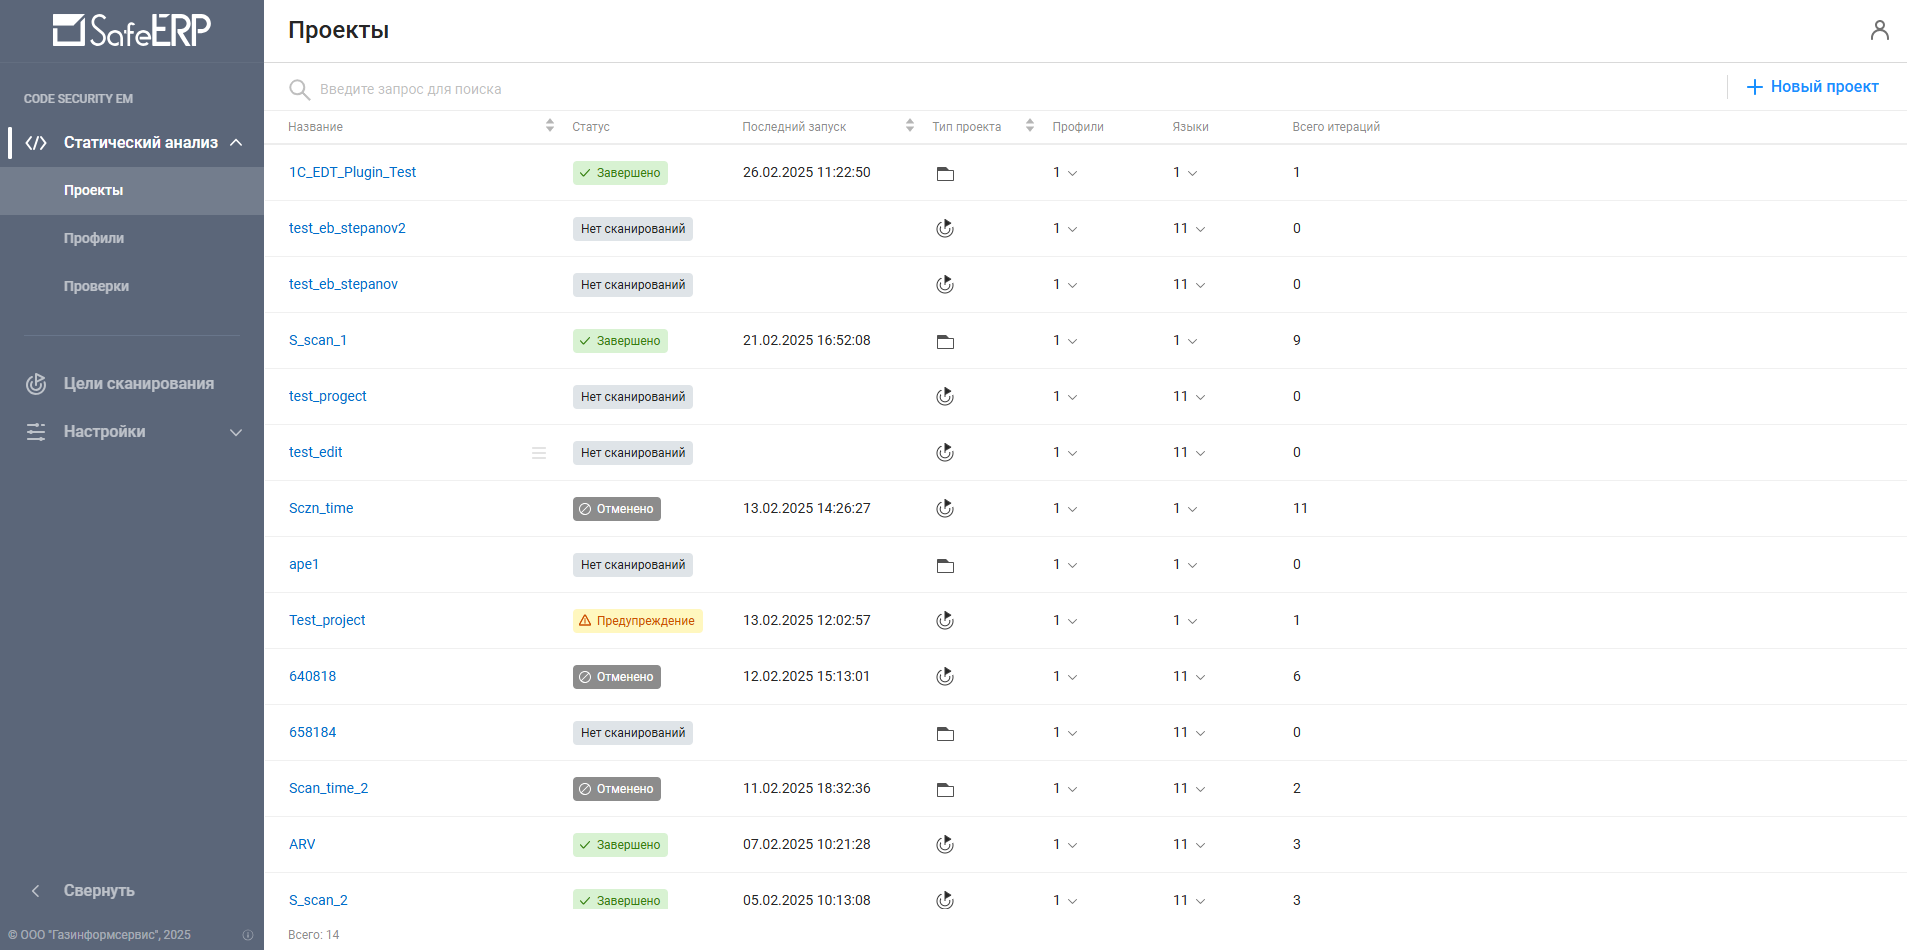Click the project type icon for test_eb_stepanov2
1907x950 pixels.
[x=945, y=229]
